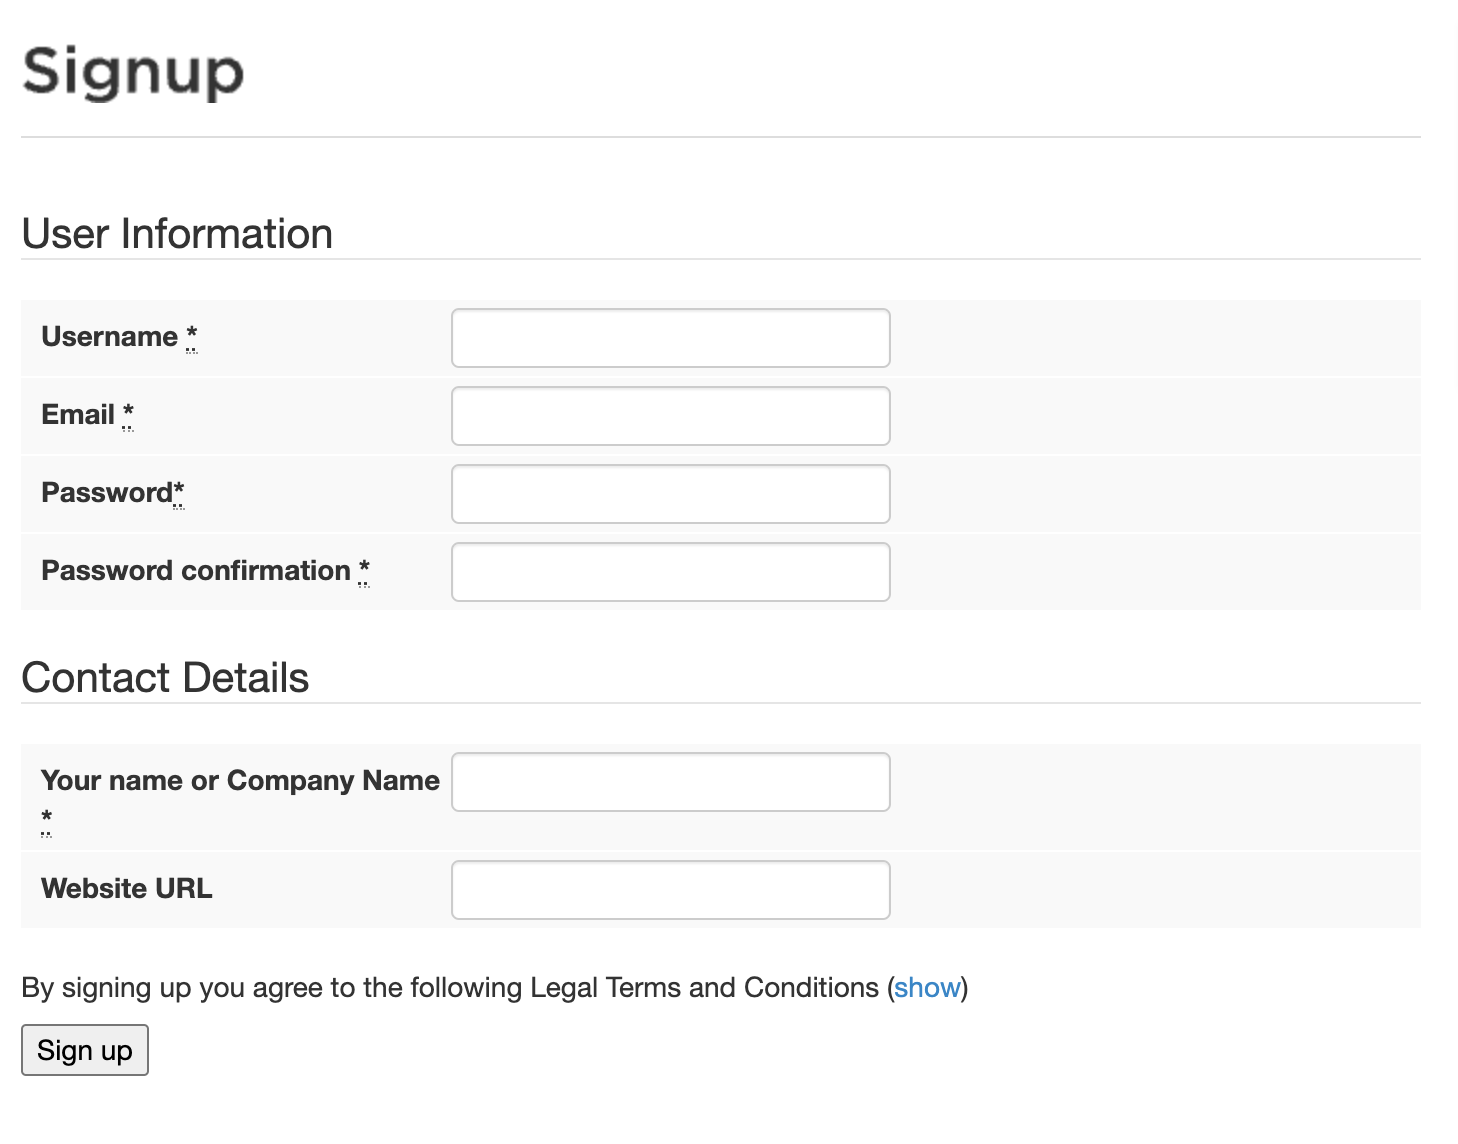Click the asterisk under Company Name label
This screenshot has height=1144, width=1458.
click(x=46, y=821)
